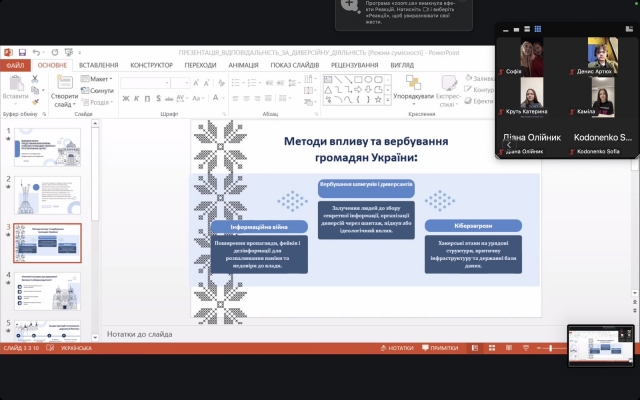Click the Paste (Вставити) clipboard icon
This screenshot has height=400, width=640.
pos(15,88)
